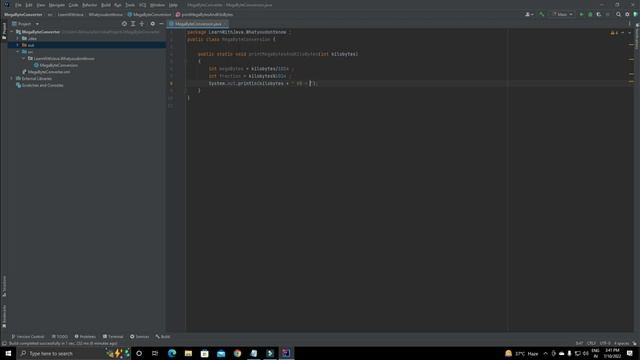Select Scratches and Consoles item

(40, 85)
